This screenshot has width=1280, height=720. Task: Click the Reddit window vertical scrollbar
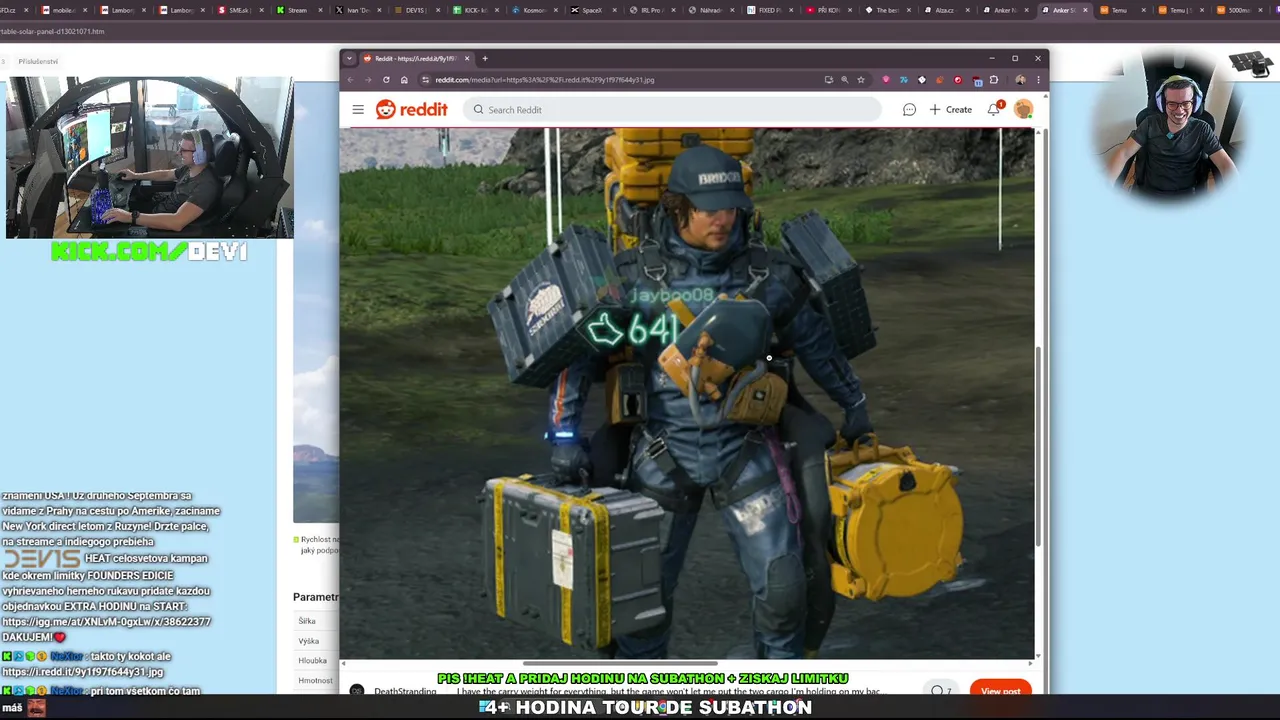[1040, 445]
